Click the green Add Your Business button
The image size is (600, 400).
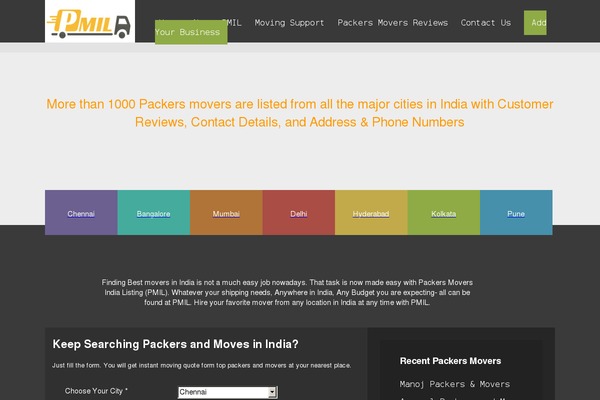191,32
